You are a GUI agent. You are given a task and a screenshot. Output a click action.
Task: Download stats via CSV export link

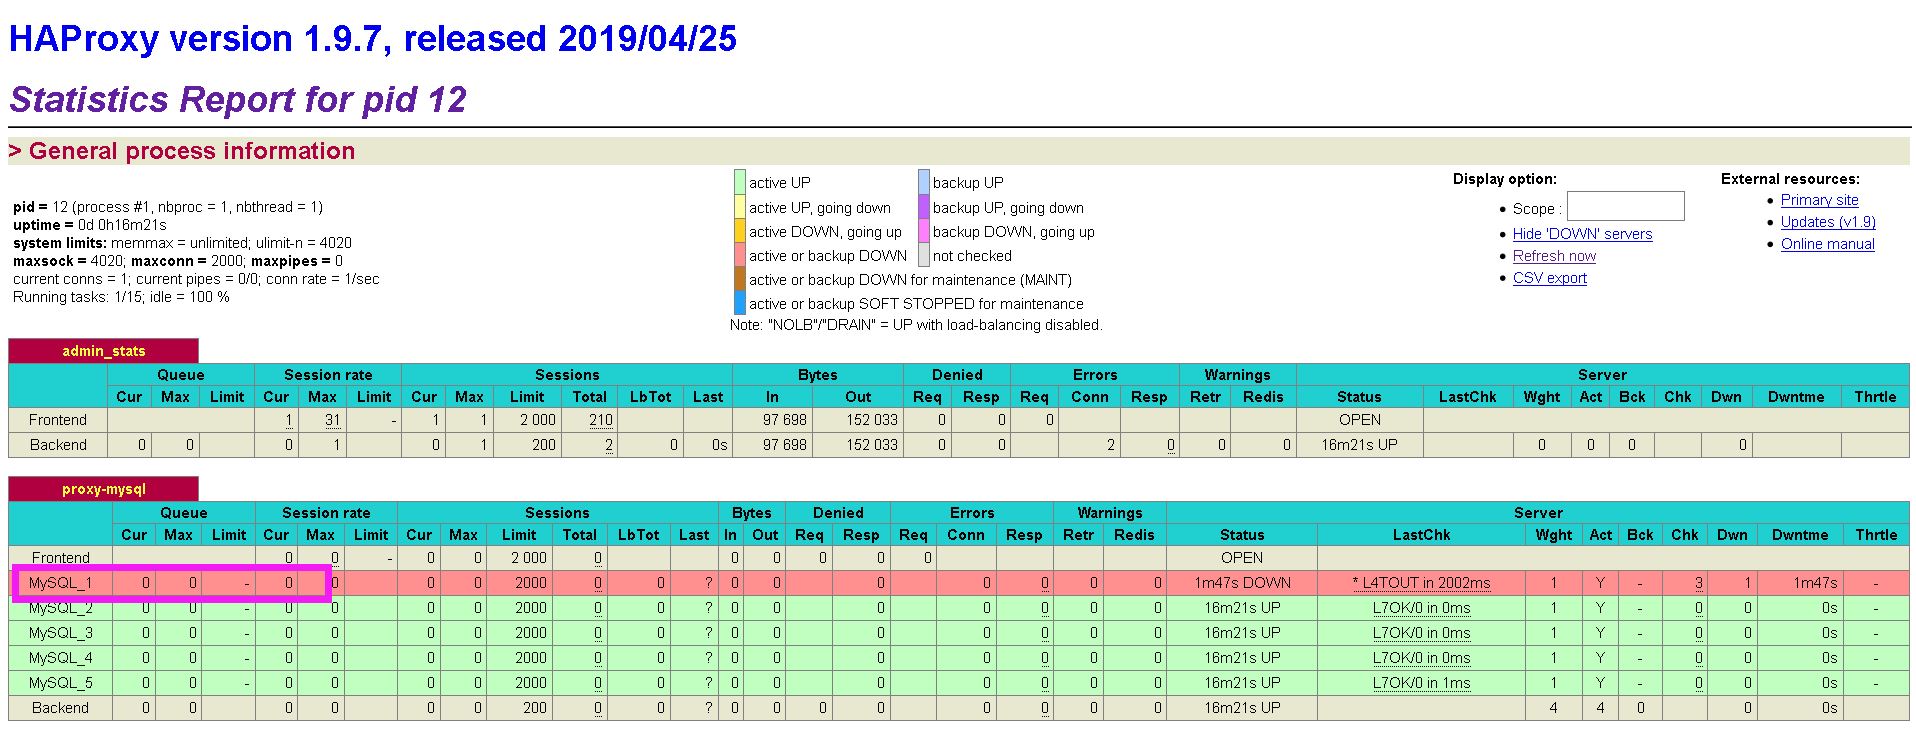(1549, 278)
